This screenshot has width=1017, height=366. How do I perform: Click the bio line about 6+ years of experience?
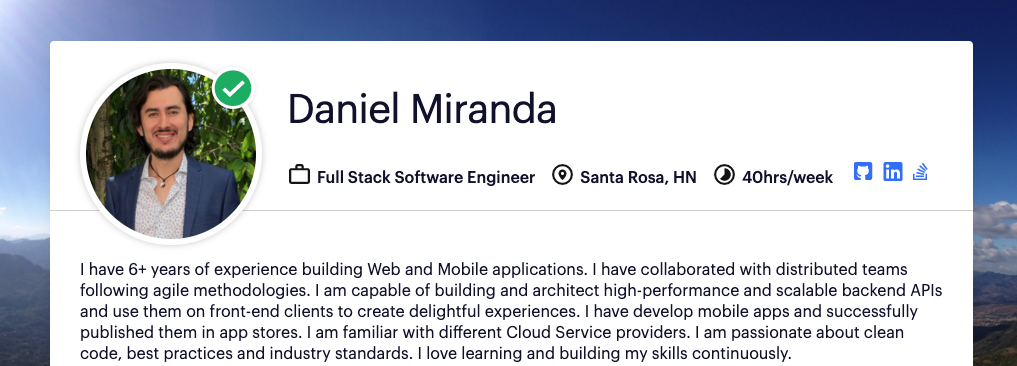(494, 269)
